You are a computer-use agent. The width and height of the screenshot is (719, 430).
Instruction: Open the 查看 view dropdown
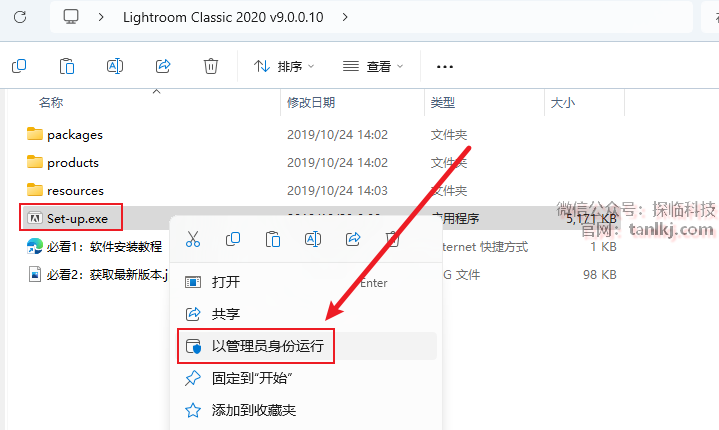point(373,66)
